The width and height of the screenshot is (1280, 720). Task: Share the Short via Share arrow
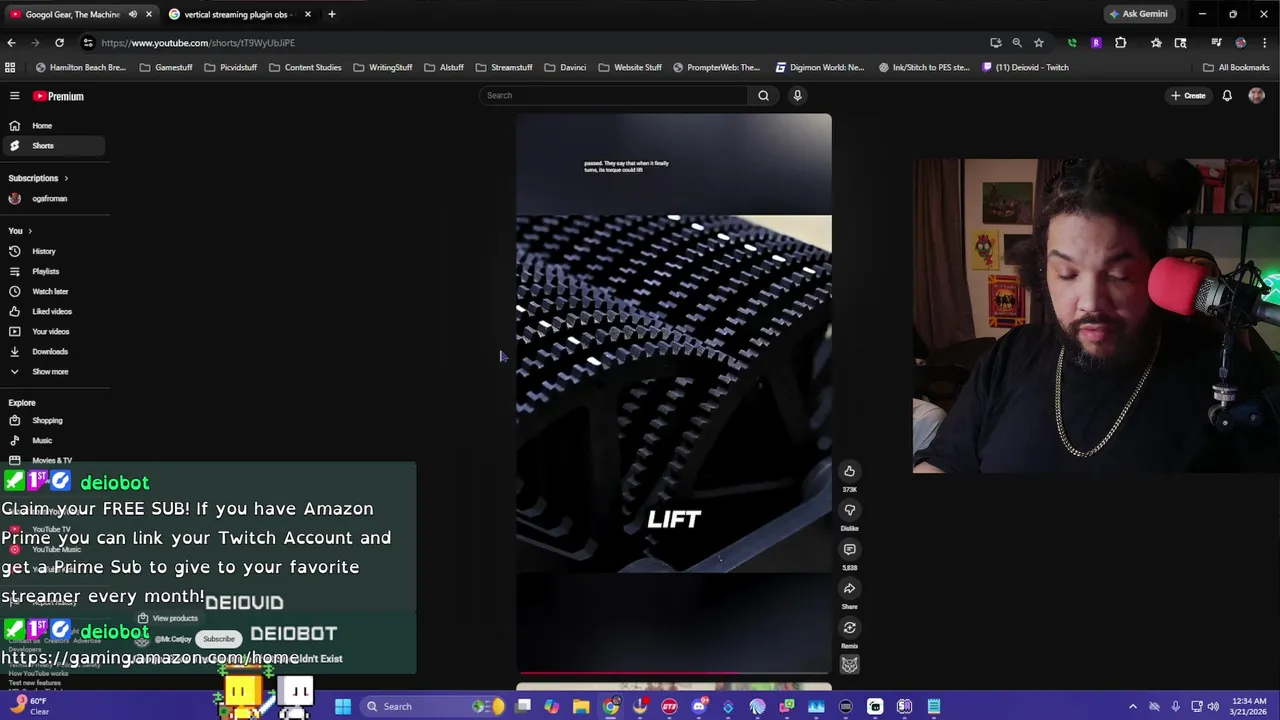[849, 588]
